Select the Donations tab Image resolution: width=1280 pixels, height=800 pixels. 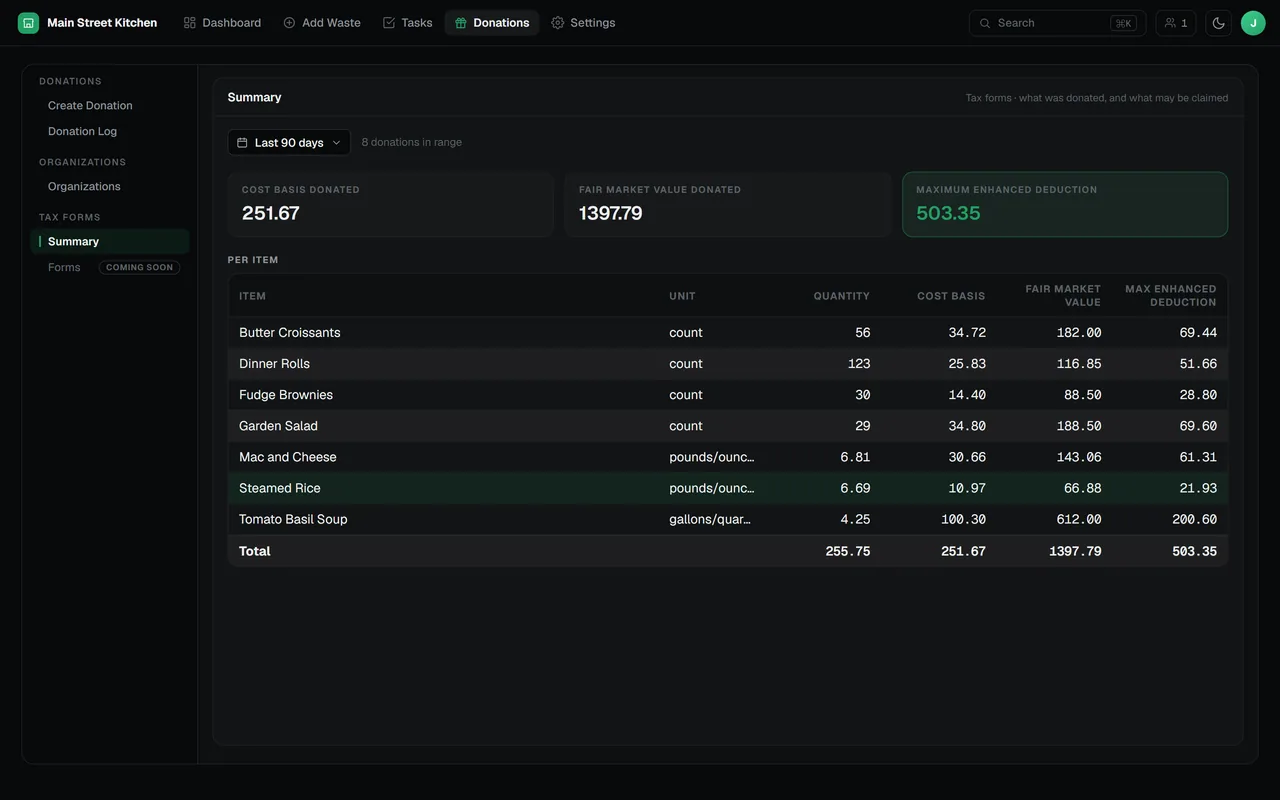492,23
